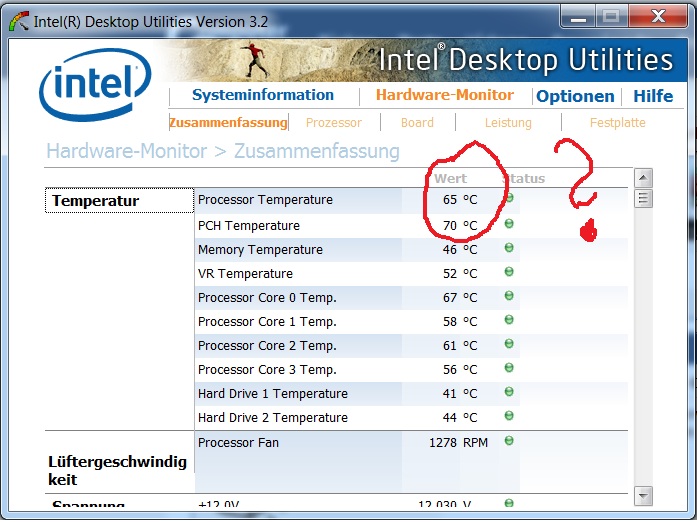697x522 pixels.
Task: Open the Board sub-tab
Action: [417, 123]
